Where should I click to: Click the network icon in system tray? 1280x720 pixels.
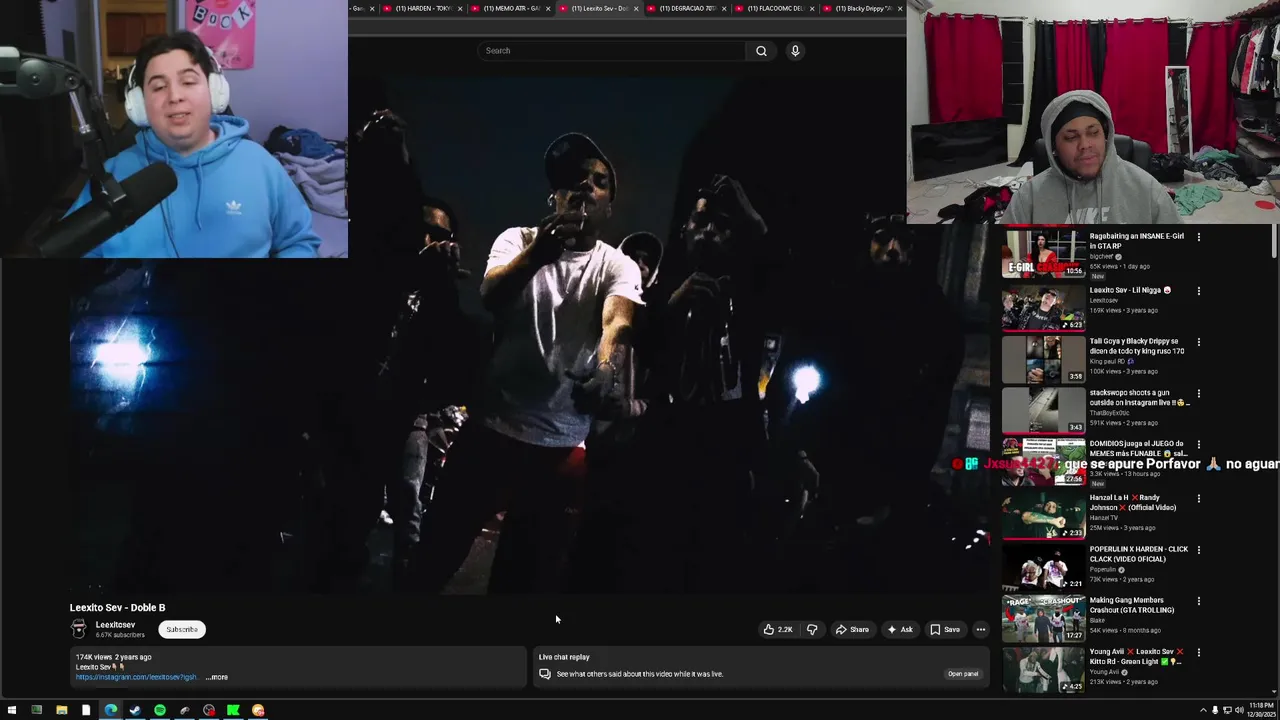[x=1227, y=710]
